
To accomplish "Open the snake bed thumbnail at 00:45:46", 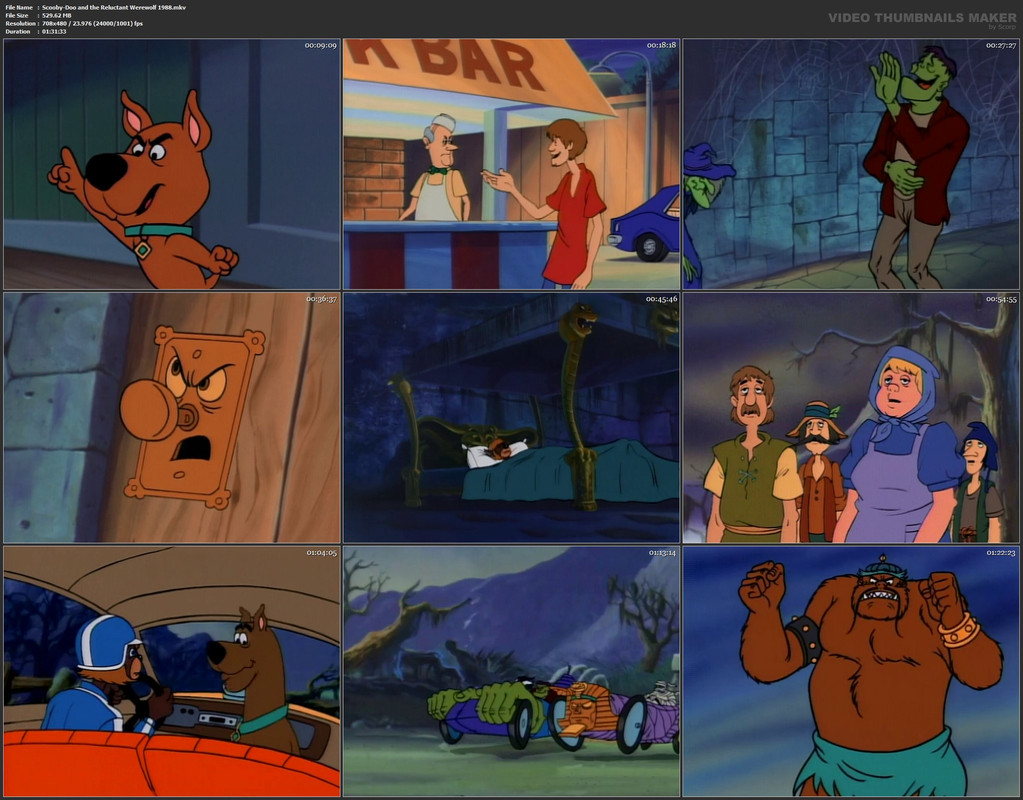I will [x=512, y=418].
